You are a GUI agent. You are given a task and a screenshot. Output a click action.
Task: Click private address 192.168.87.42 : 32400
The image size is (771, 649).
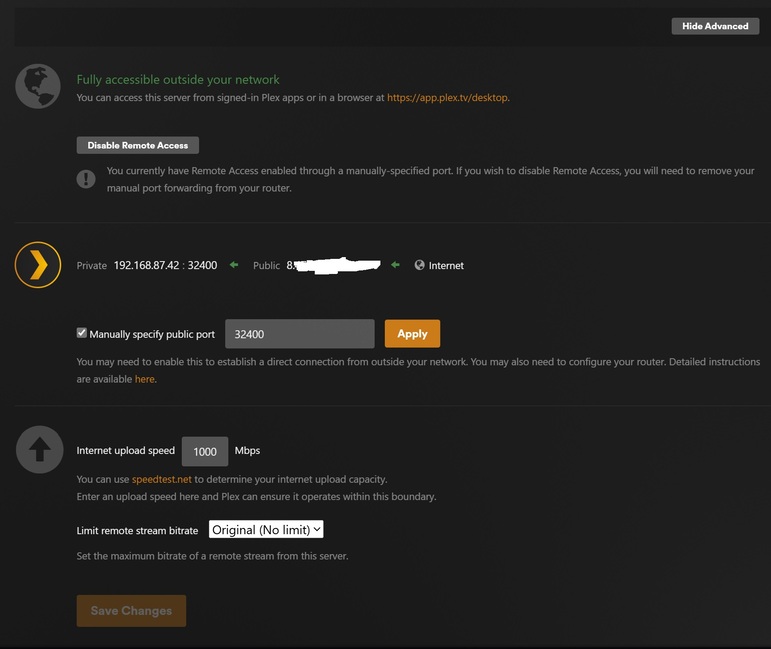click(165, 266)
